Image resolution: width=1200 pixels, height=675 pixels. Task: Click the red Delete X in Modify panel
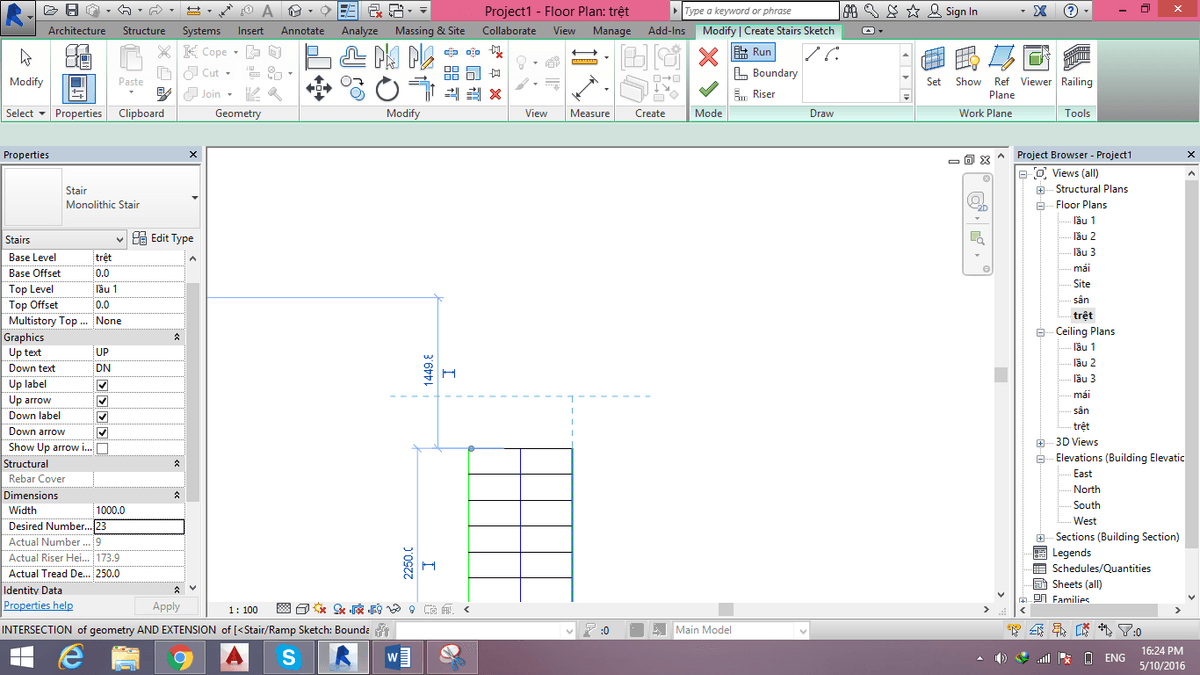(495, 94)
